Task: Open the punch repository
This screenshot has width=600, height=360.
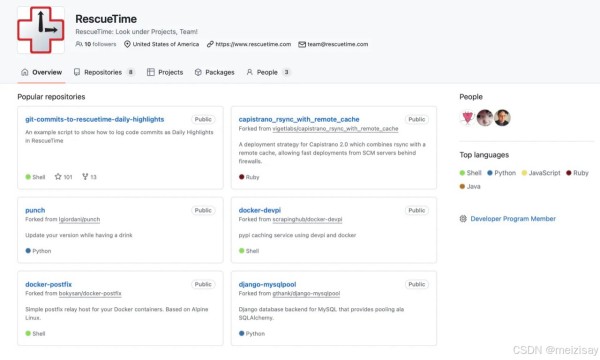Action: tap(35, 210)
